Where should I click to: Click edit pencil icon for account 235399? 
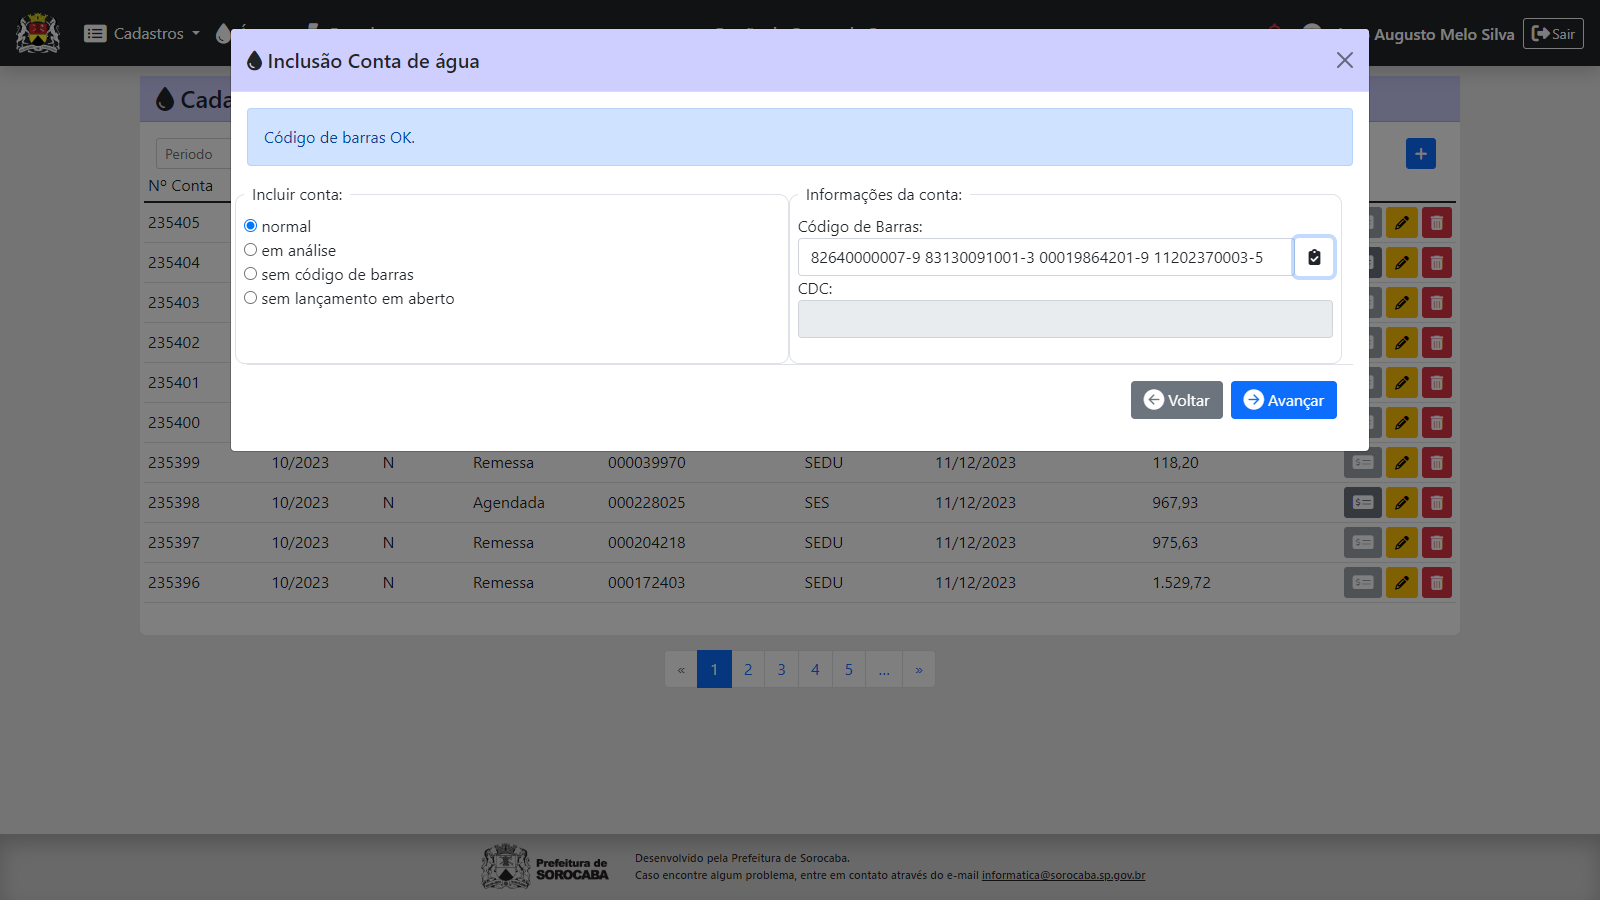click(1401, 463)
